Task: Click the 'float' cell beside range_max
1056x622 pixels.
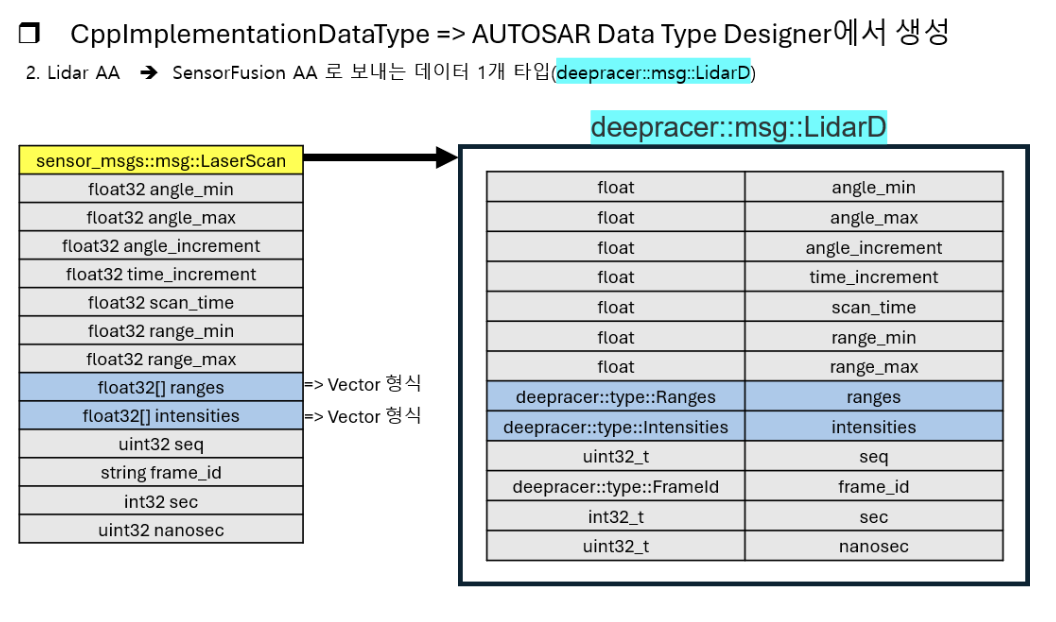Action: (616, 366)
